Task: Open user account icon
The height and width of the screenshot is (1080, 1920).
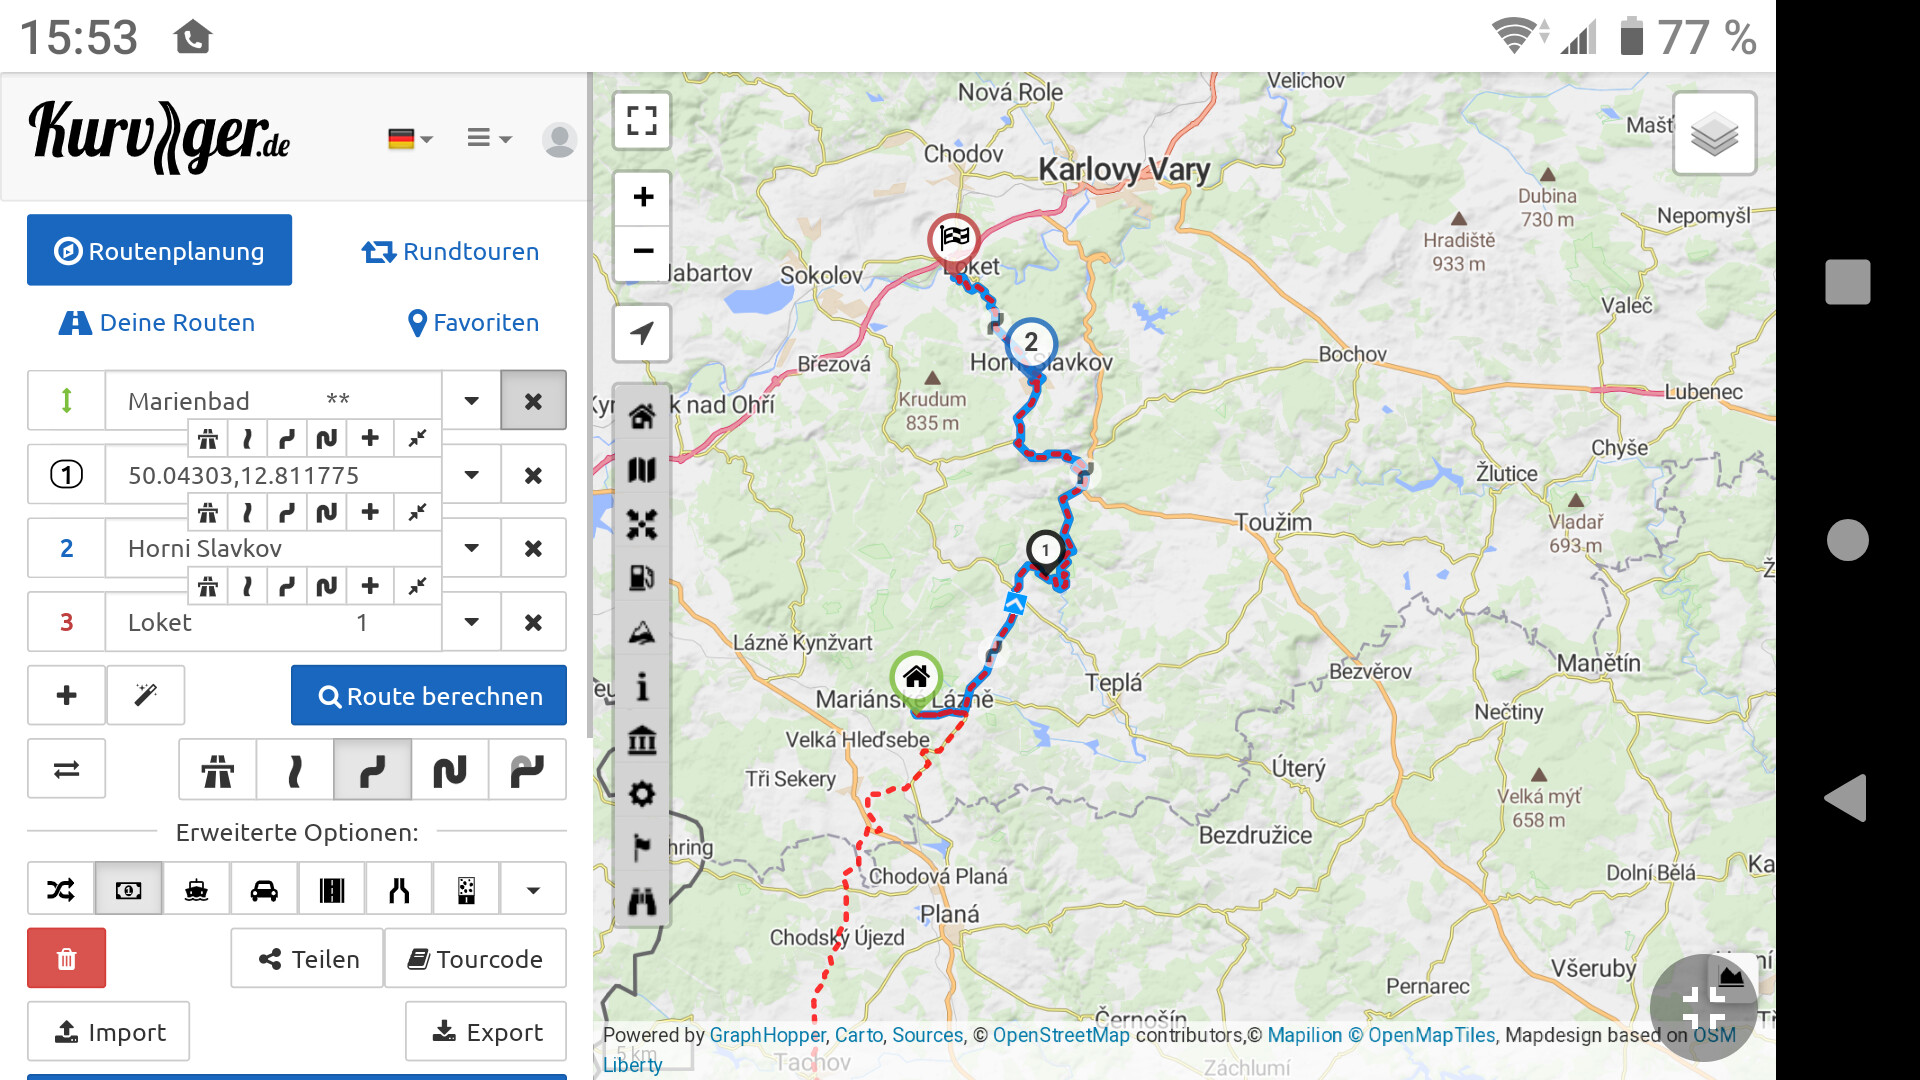Action: pyautogui.click(x=559, y=139)
